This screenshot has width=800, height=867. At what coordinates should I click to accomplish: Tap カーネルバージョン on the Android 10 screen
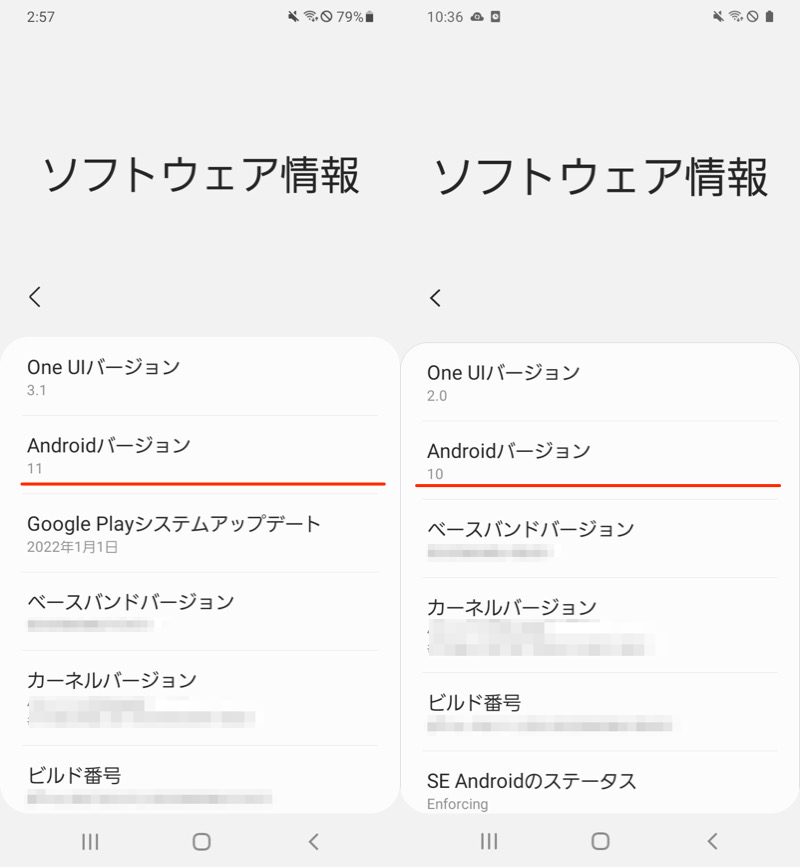tap(600, 624)
